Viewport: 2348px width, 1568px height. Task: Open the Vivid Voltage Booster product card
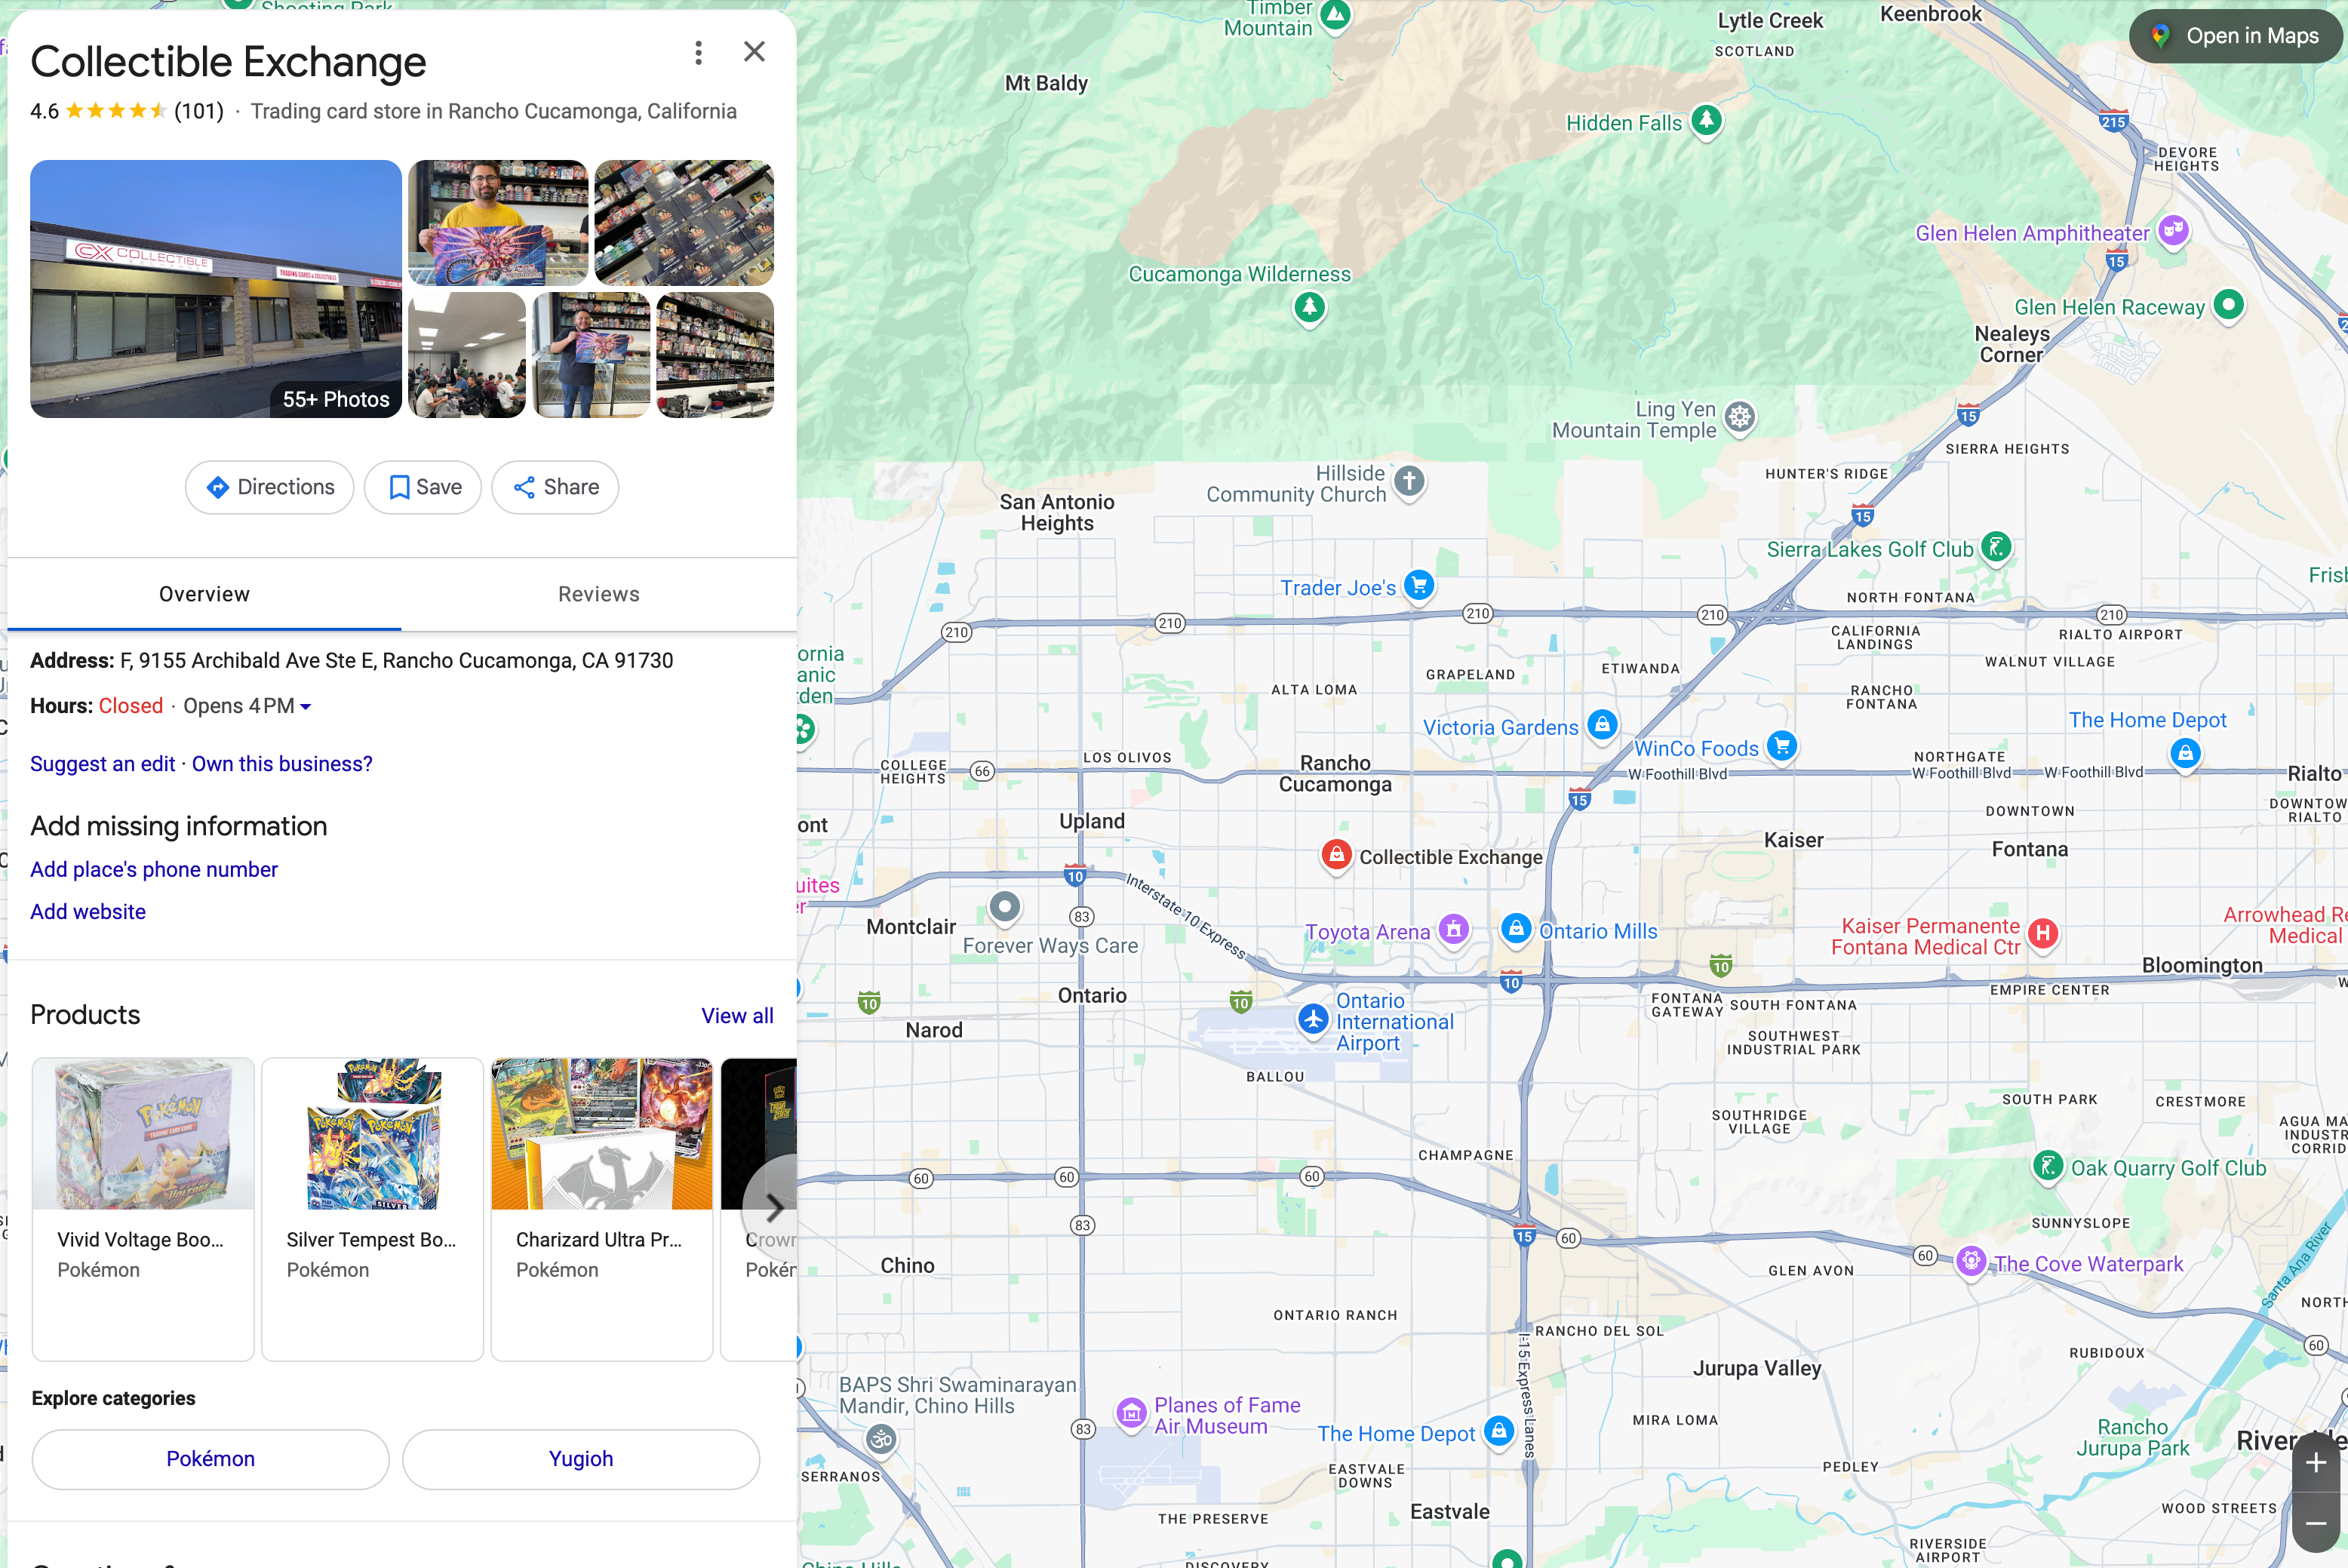pos(143,1209)
